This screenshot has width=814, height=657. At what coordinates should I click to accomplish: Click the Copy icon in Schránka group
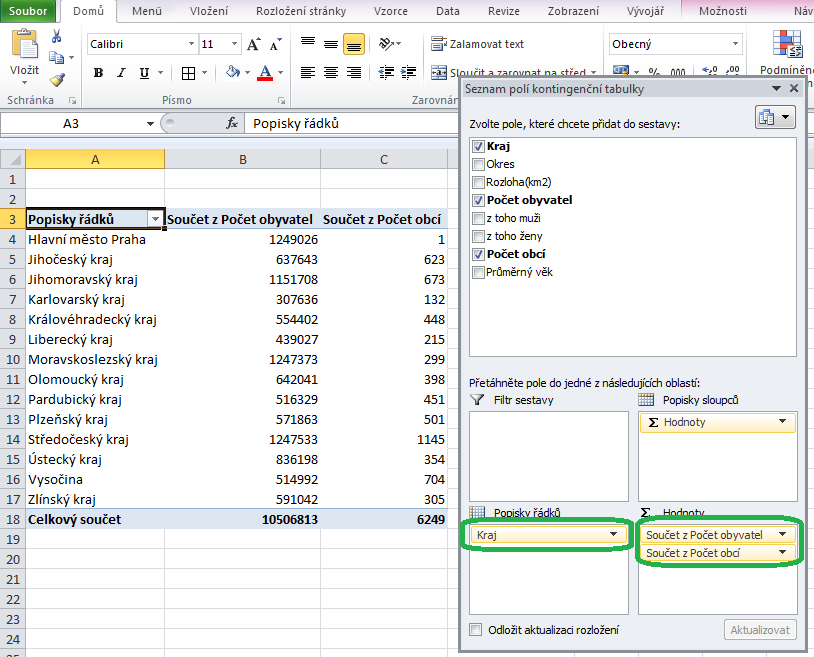(x=56, y=58)
